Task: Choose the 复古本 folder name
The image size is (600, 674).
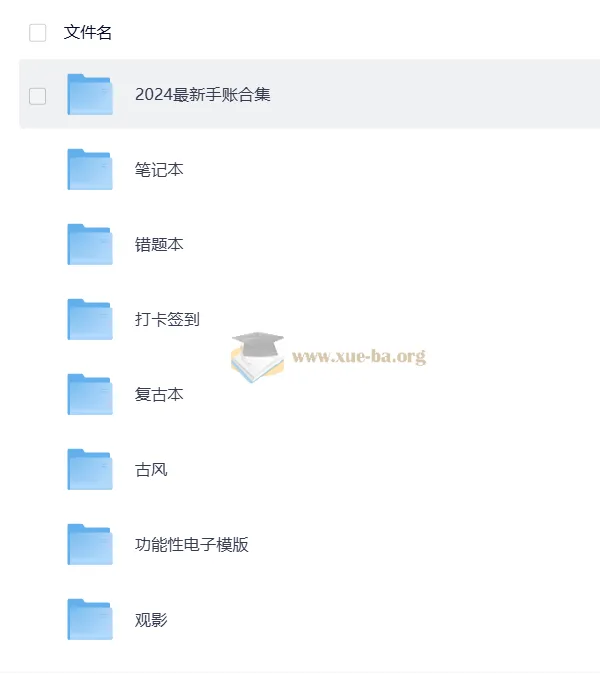Action: (159, 394)
